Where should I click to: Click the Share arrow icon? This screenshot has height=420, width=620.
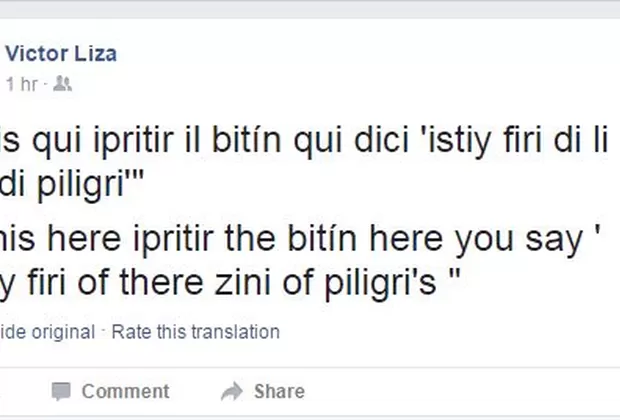231,391
